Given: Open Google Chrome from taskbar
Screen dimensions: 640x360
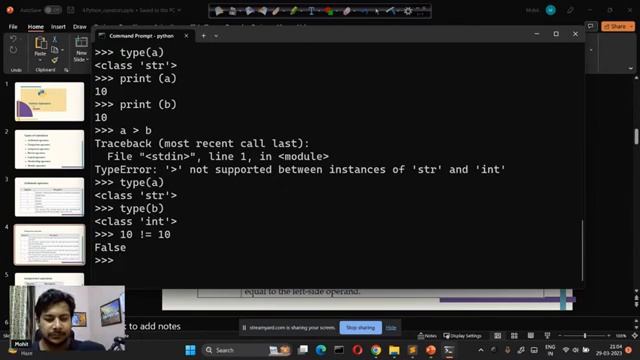Looking at the screenshot, I should (x=376, y=350).
